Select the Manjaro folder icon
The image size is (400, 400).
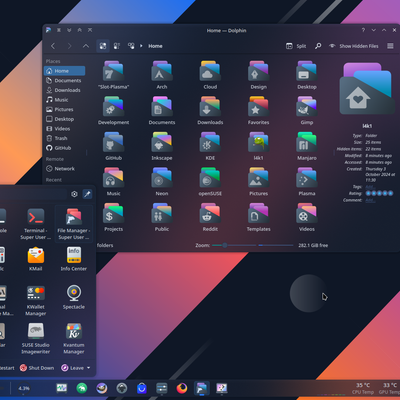pos(307,142)
